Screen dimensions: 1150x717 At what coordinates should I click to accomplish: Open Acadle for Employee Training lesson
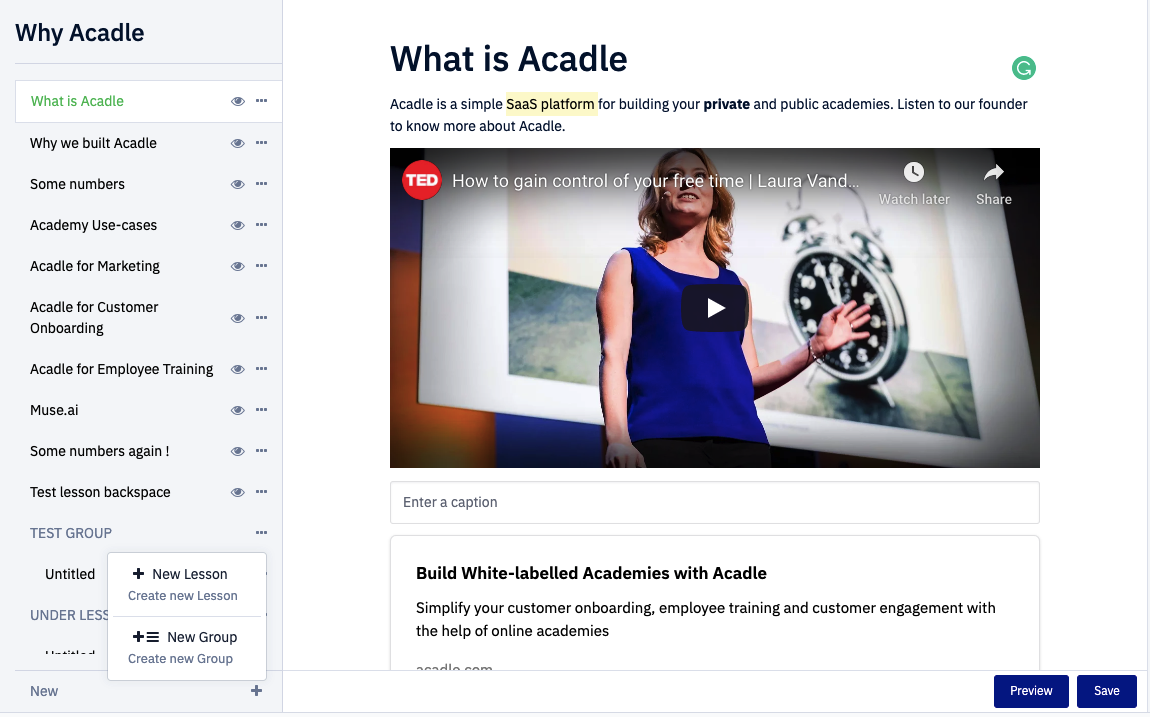point(122,369)
